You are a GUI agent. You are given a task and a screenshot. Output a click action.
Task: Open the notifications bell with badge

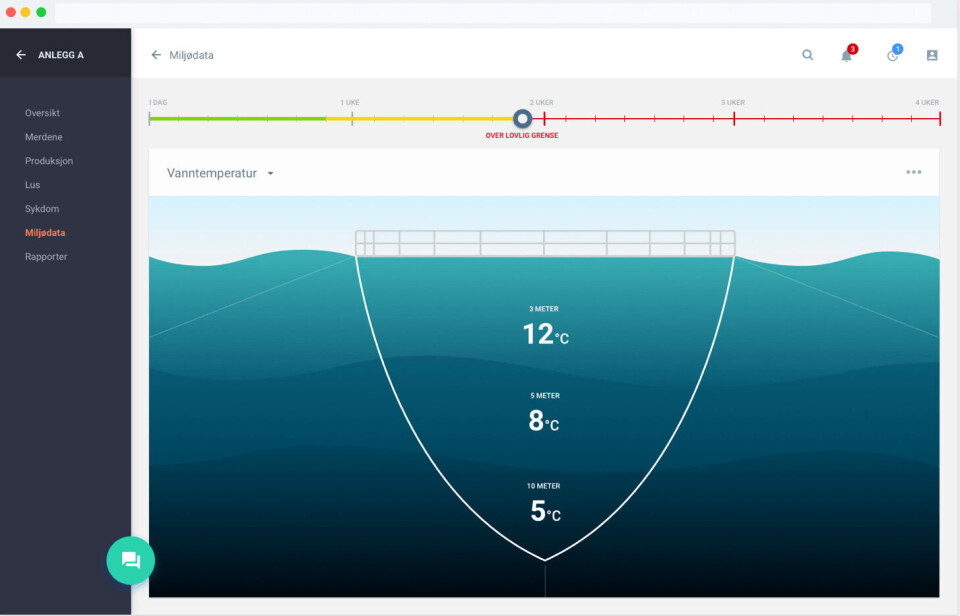tap(847, 55)
